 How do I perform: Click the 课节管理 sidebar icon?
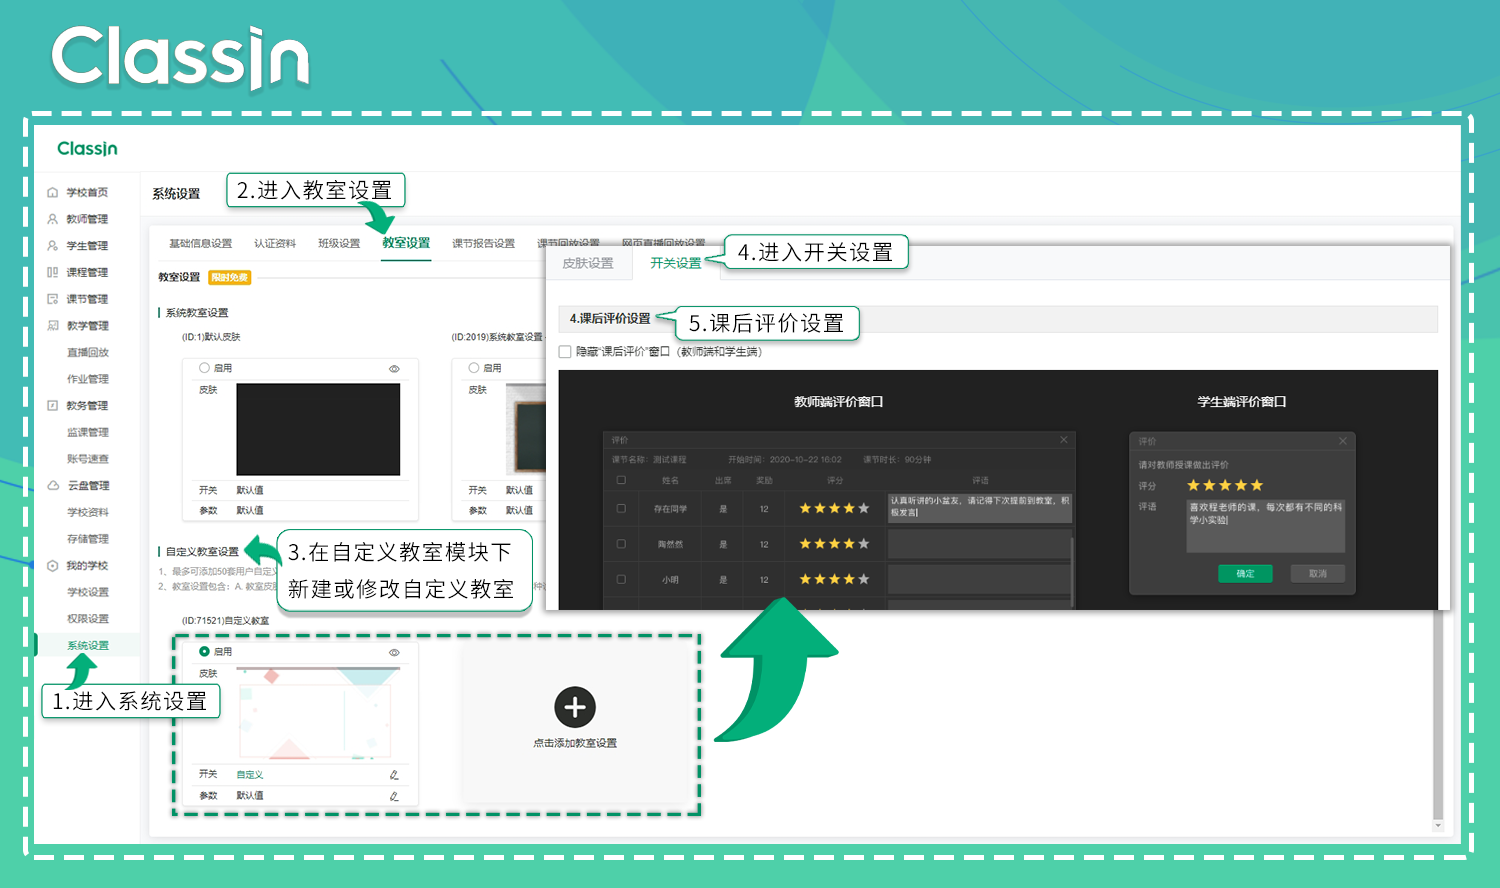click(x=53, y=299)
